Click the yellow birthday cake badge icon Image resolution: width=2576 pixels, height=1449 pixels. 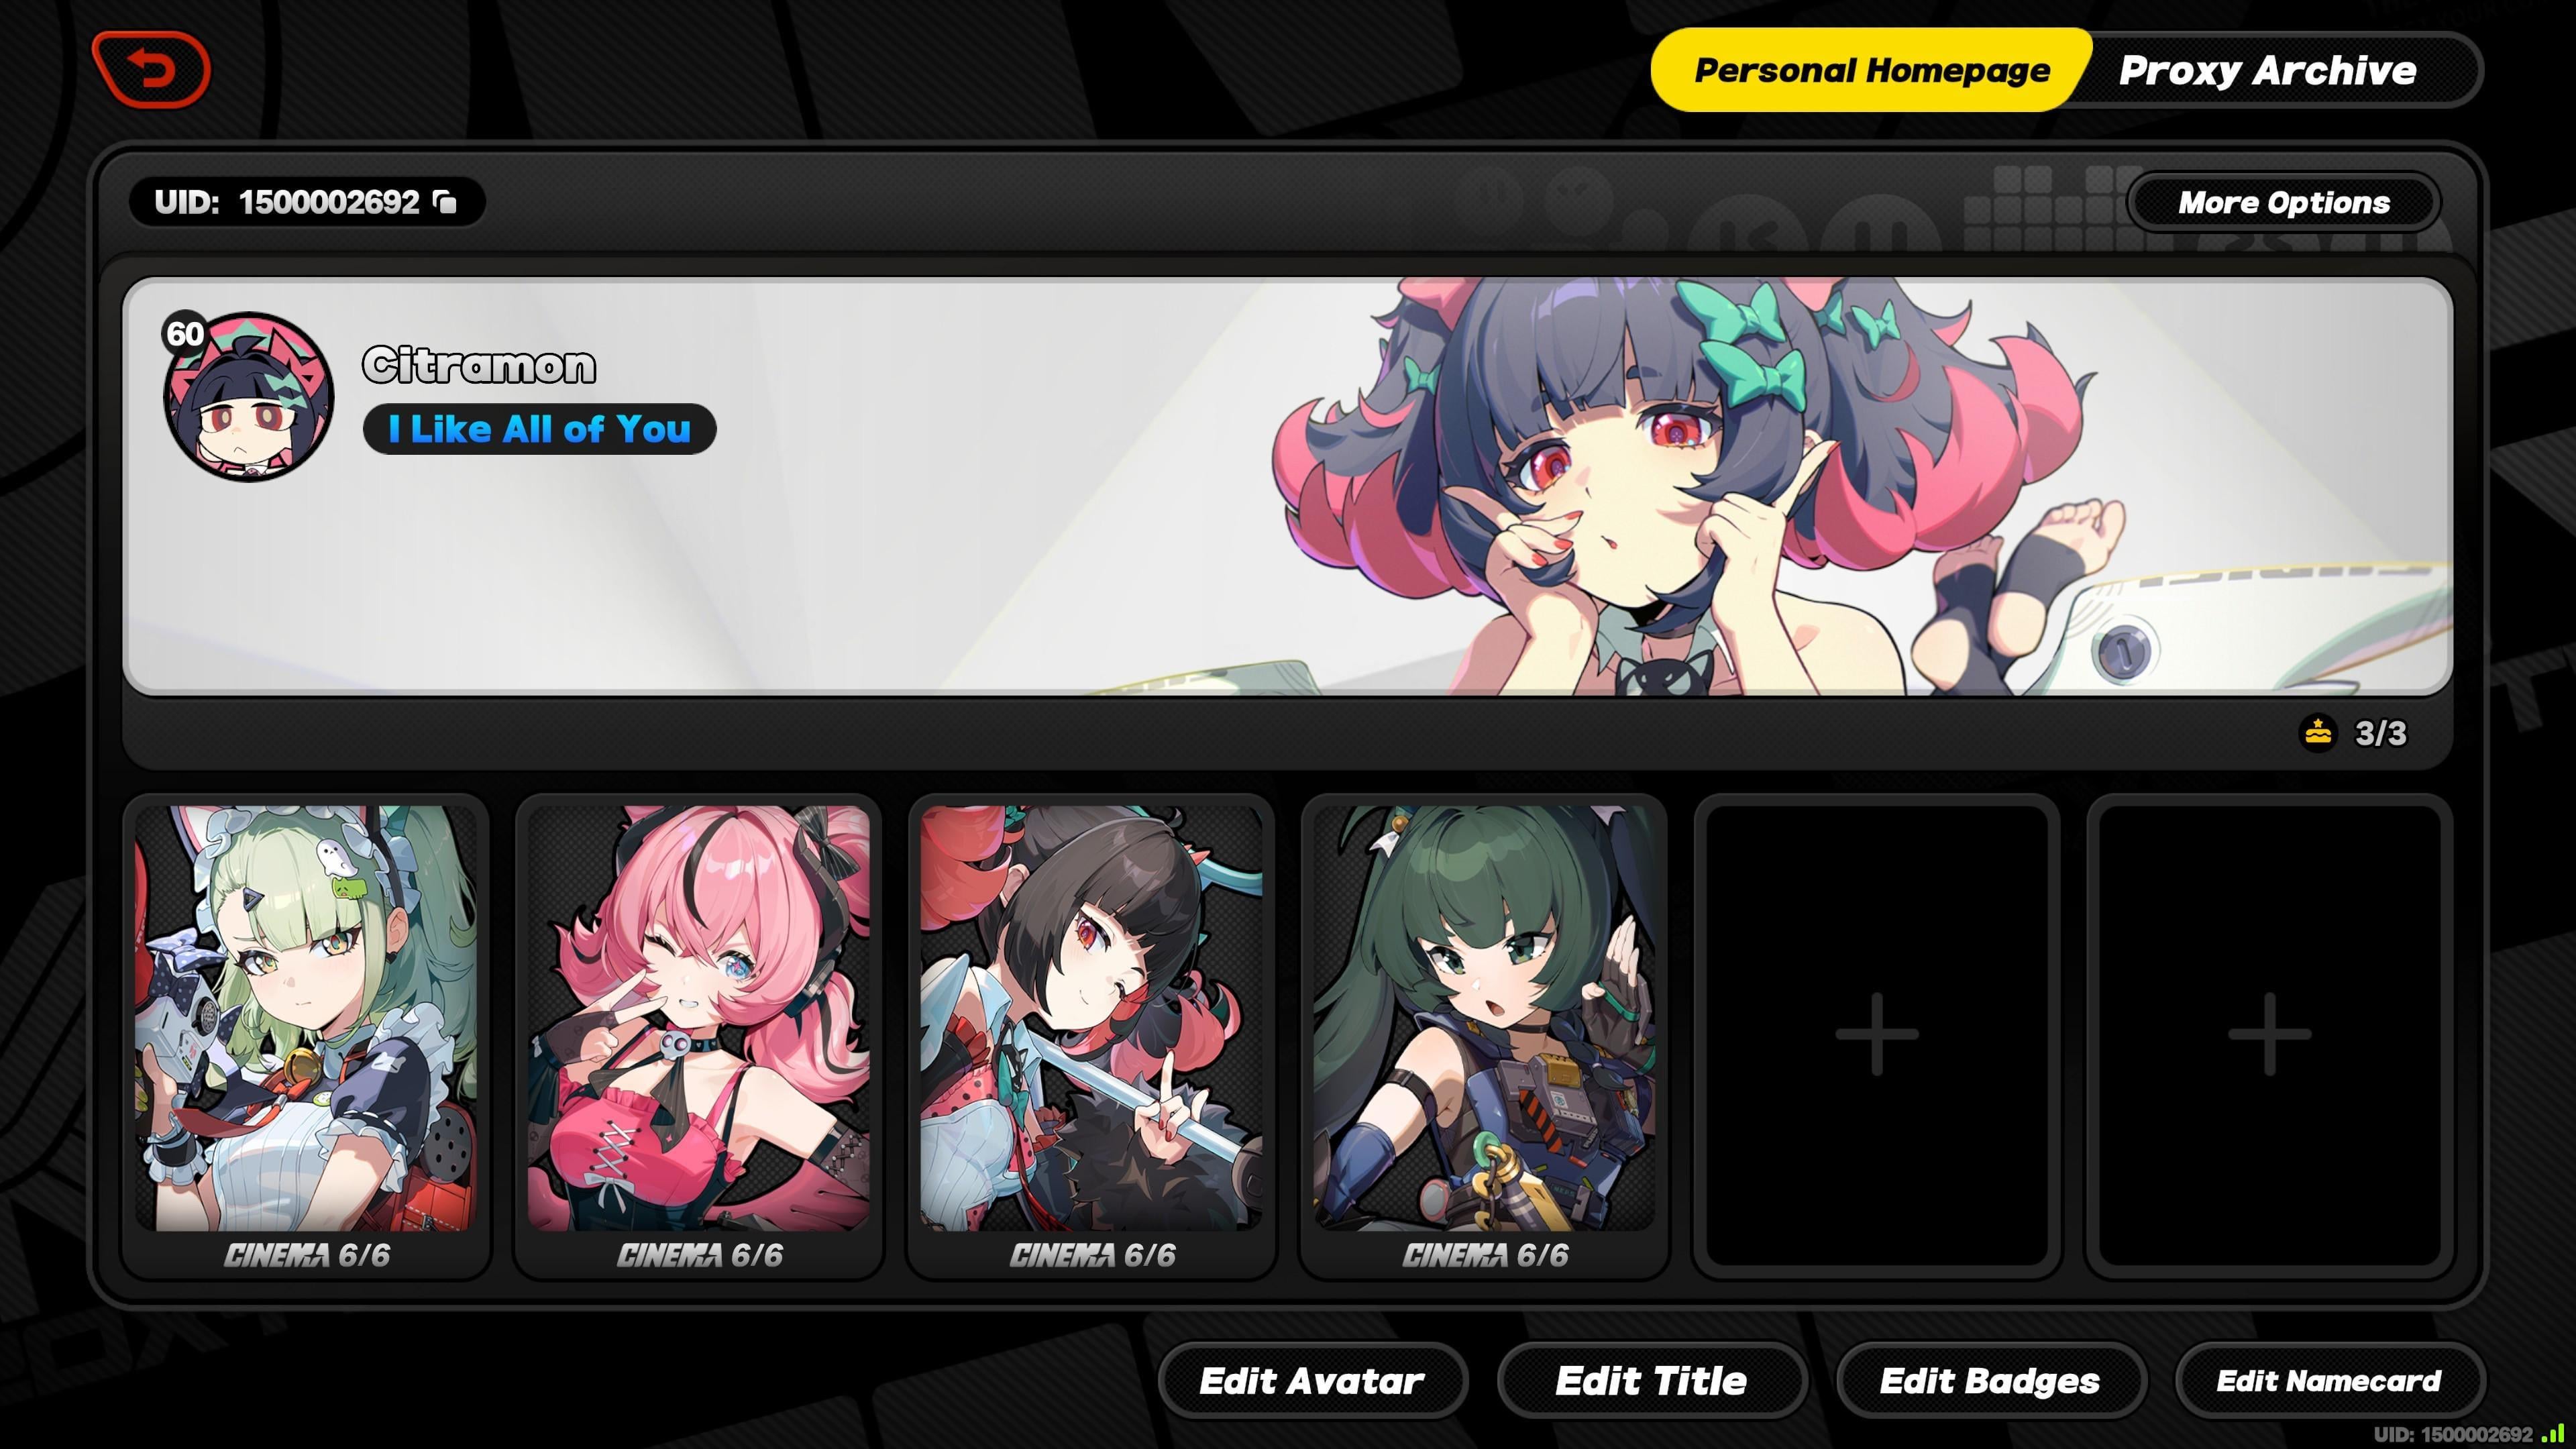coord(2318,733)
